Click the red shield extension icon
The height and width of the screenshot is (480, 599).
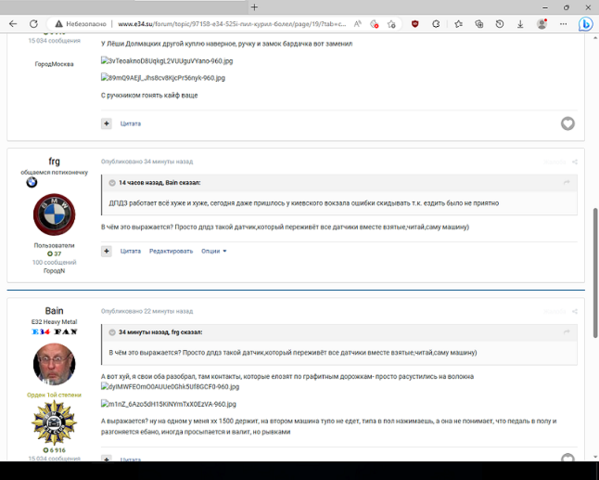click(415, 24)
